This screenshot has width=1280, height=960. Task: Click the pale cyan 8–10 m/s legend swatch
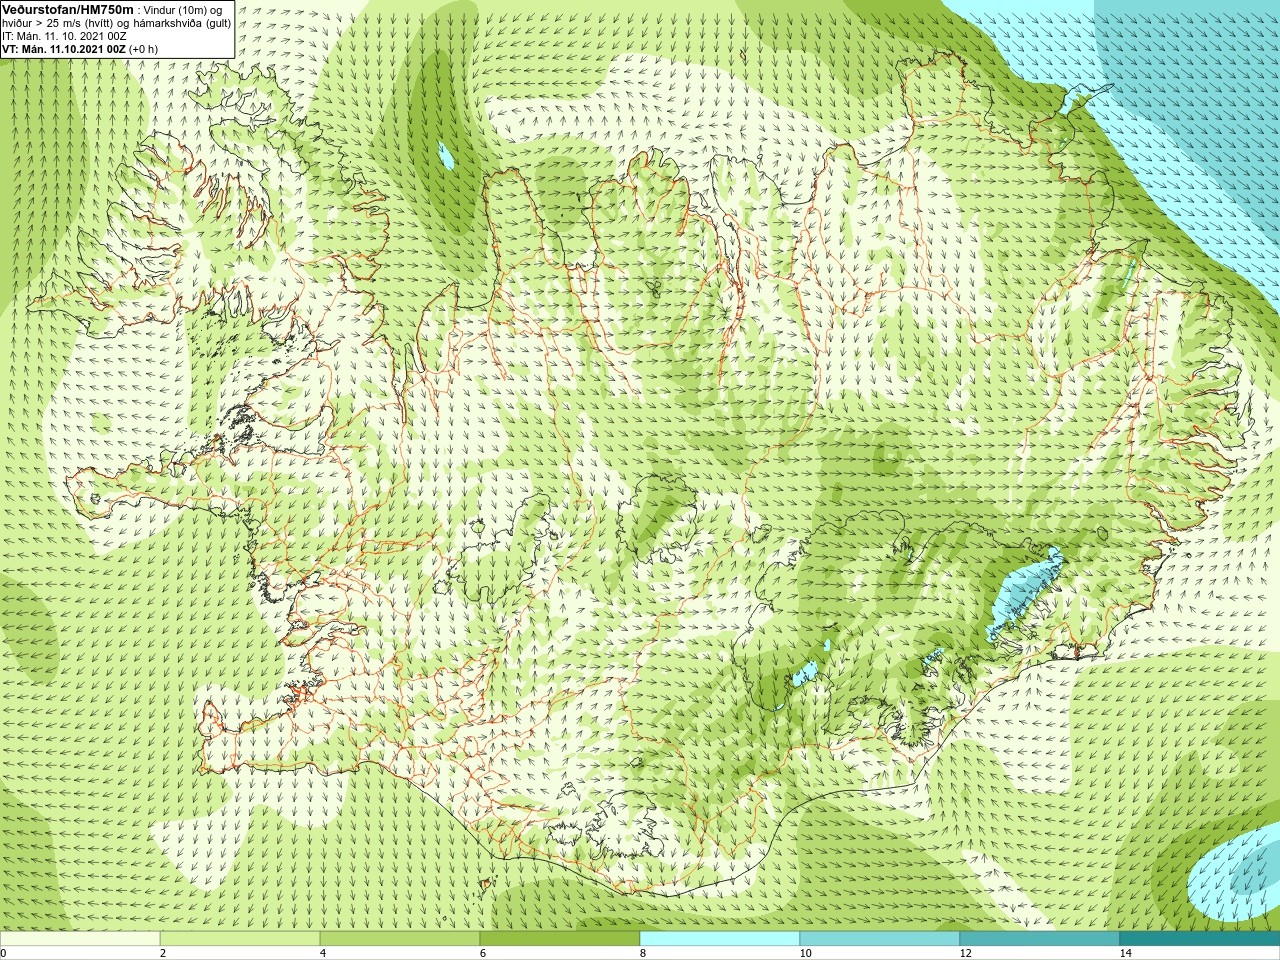(720, 939)
